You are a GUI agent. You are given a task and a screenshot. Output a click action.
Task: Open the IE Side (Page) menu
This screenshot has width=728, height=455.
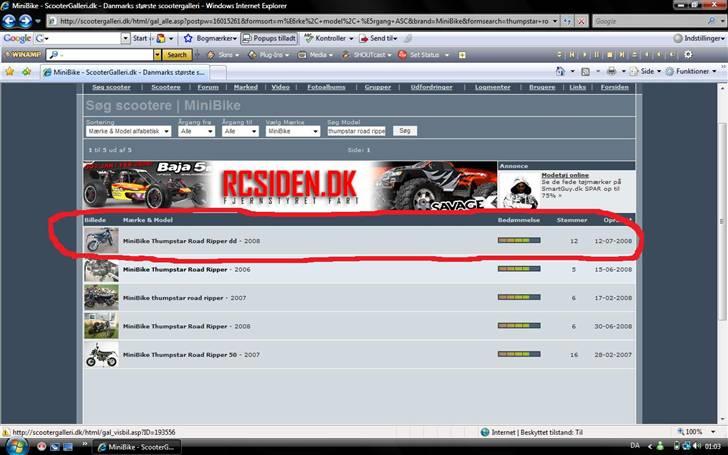(645, 72)
